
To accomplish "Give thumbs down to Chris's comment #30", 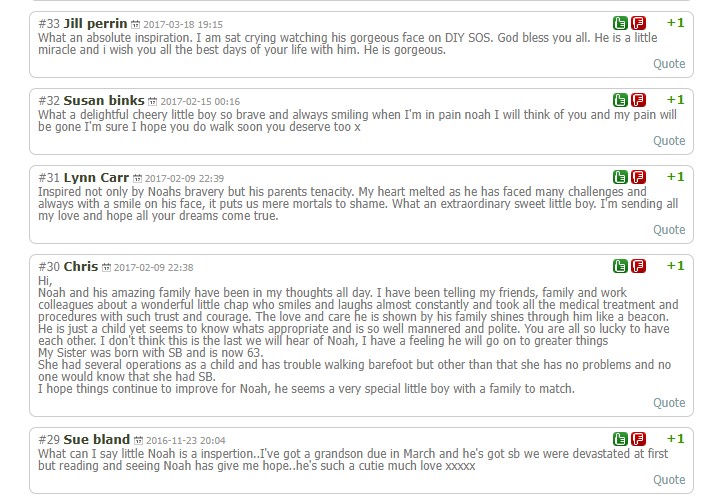I will pos(638,266).
